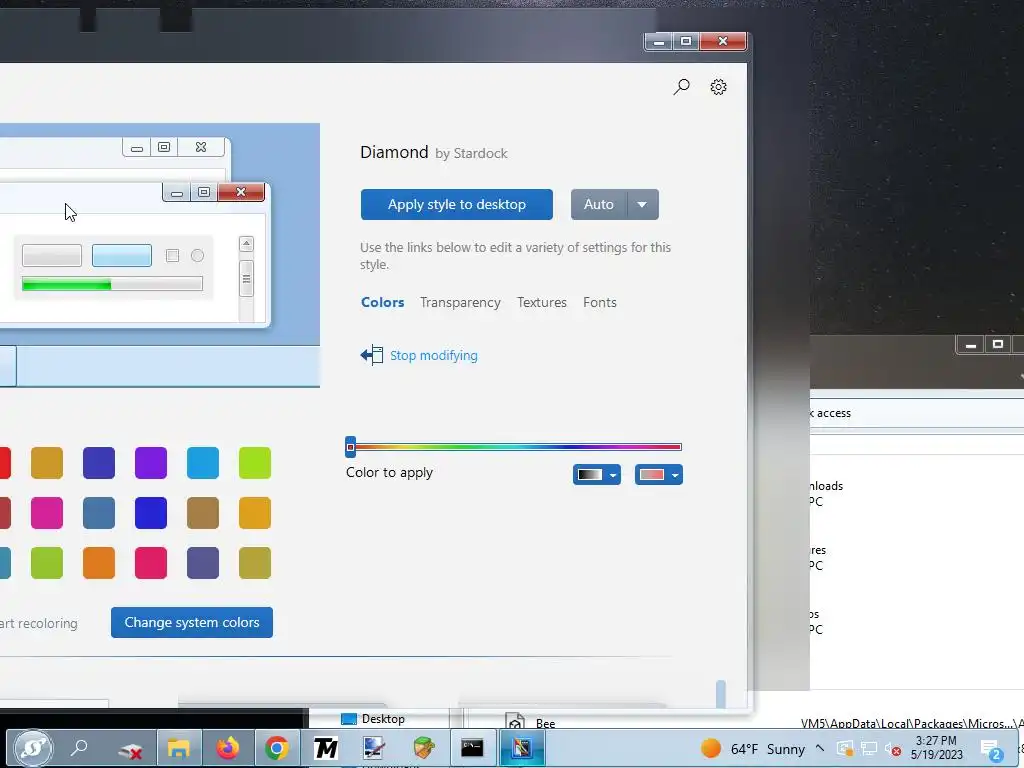
Task: Select Desktop in the background window
Action: (x=374, y=718)
